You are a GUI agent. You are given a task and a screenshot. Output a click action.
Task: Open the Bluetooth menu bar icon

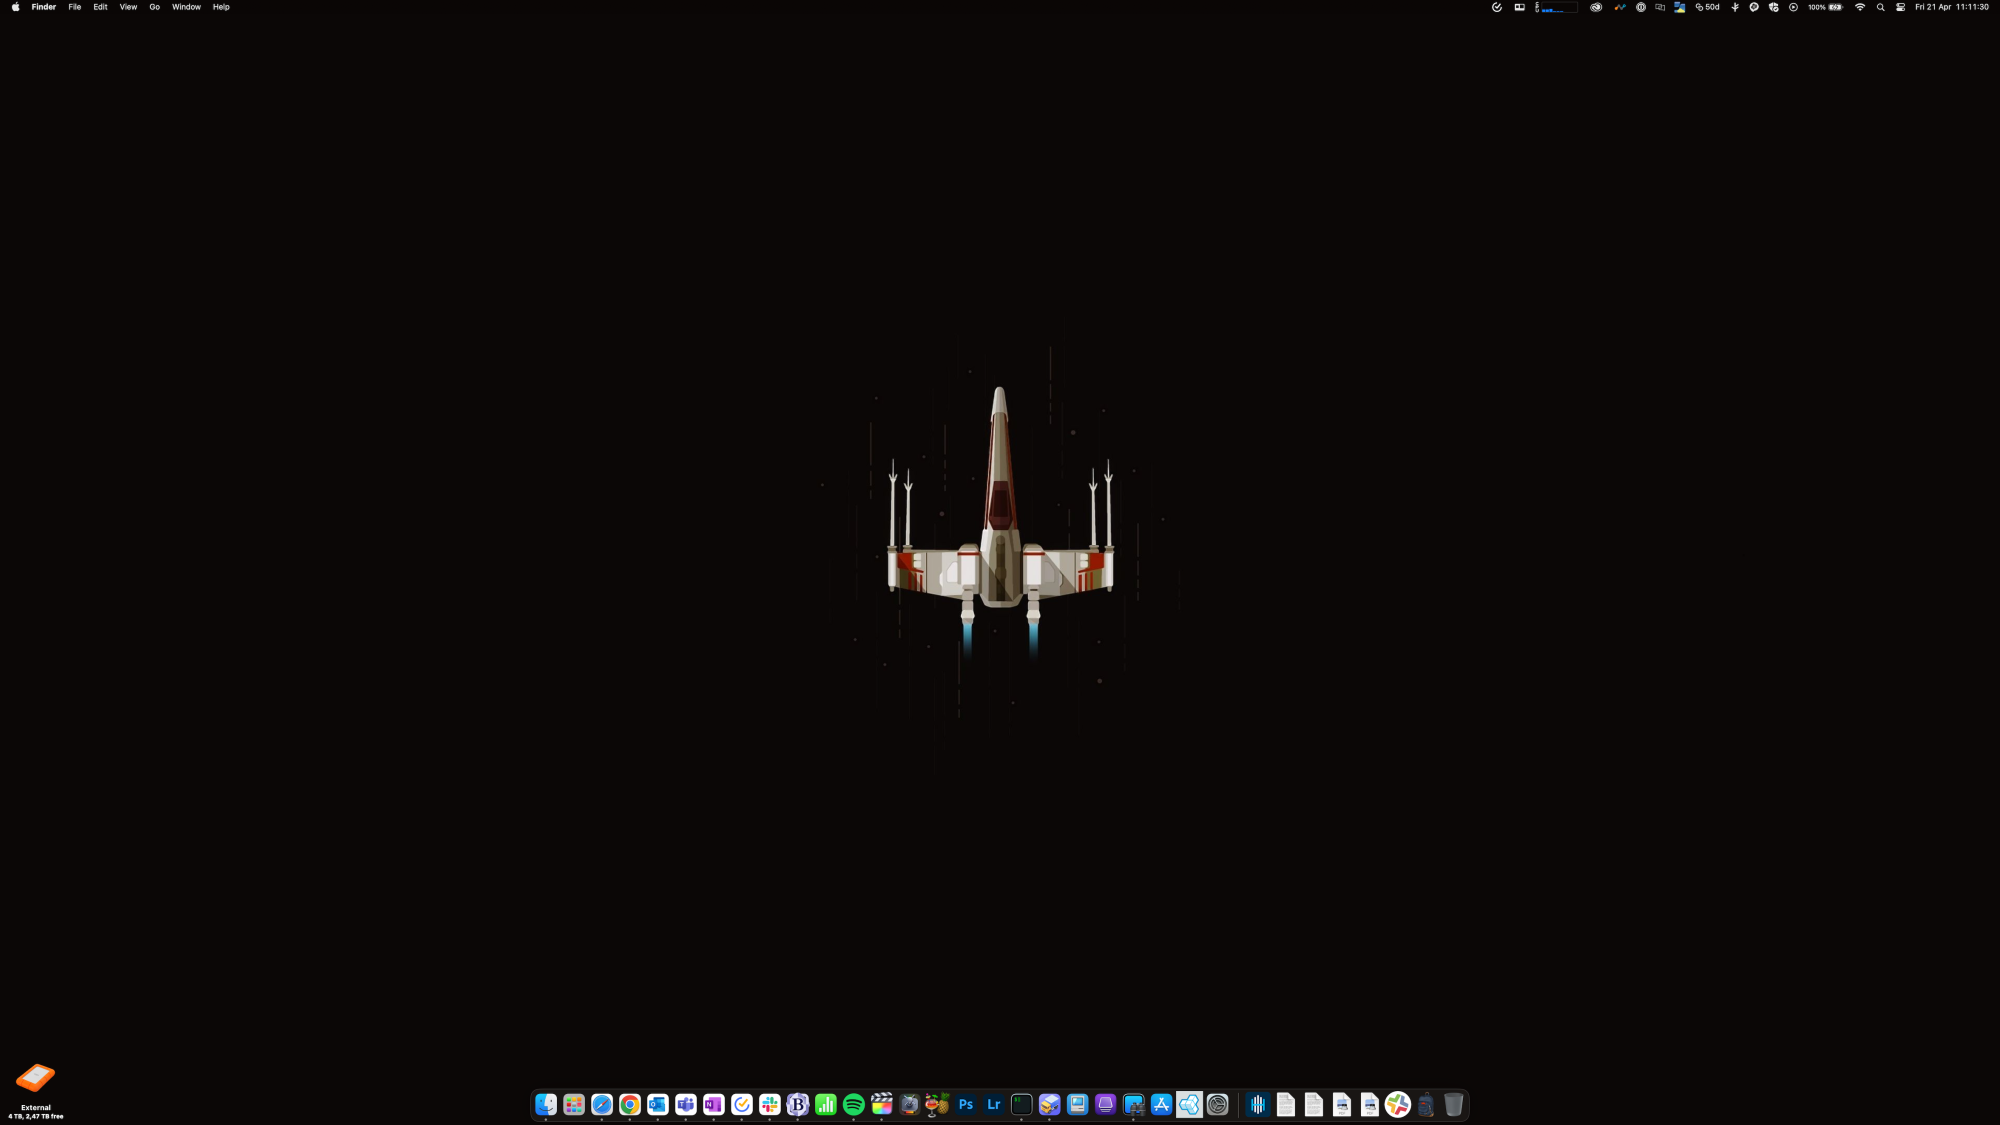coord(1735,7)
